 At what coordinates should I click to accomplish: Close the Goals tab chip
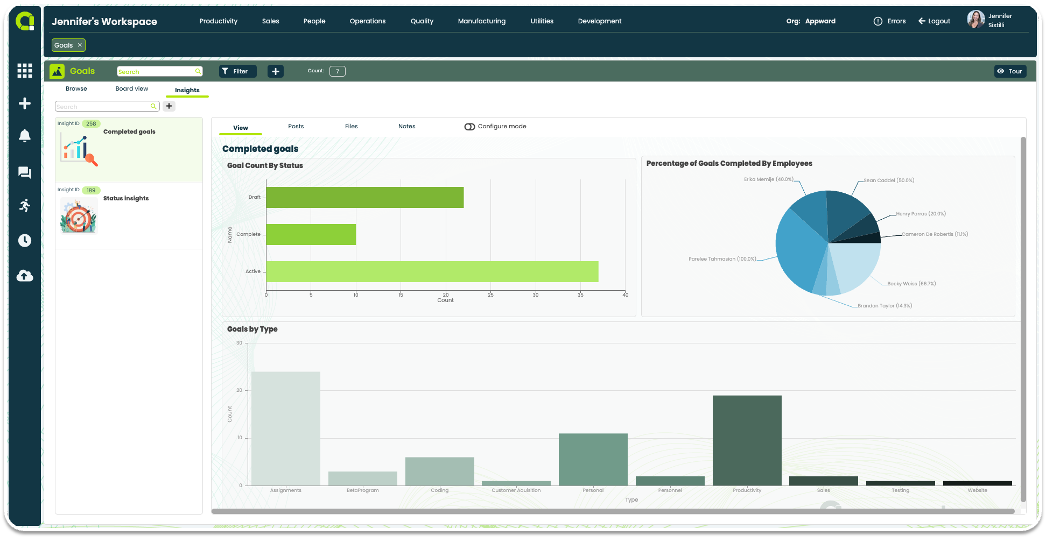tap(80, 45)
